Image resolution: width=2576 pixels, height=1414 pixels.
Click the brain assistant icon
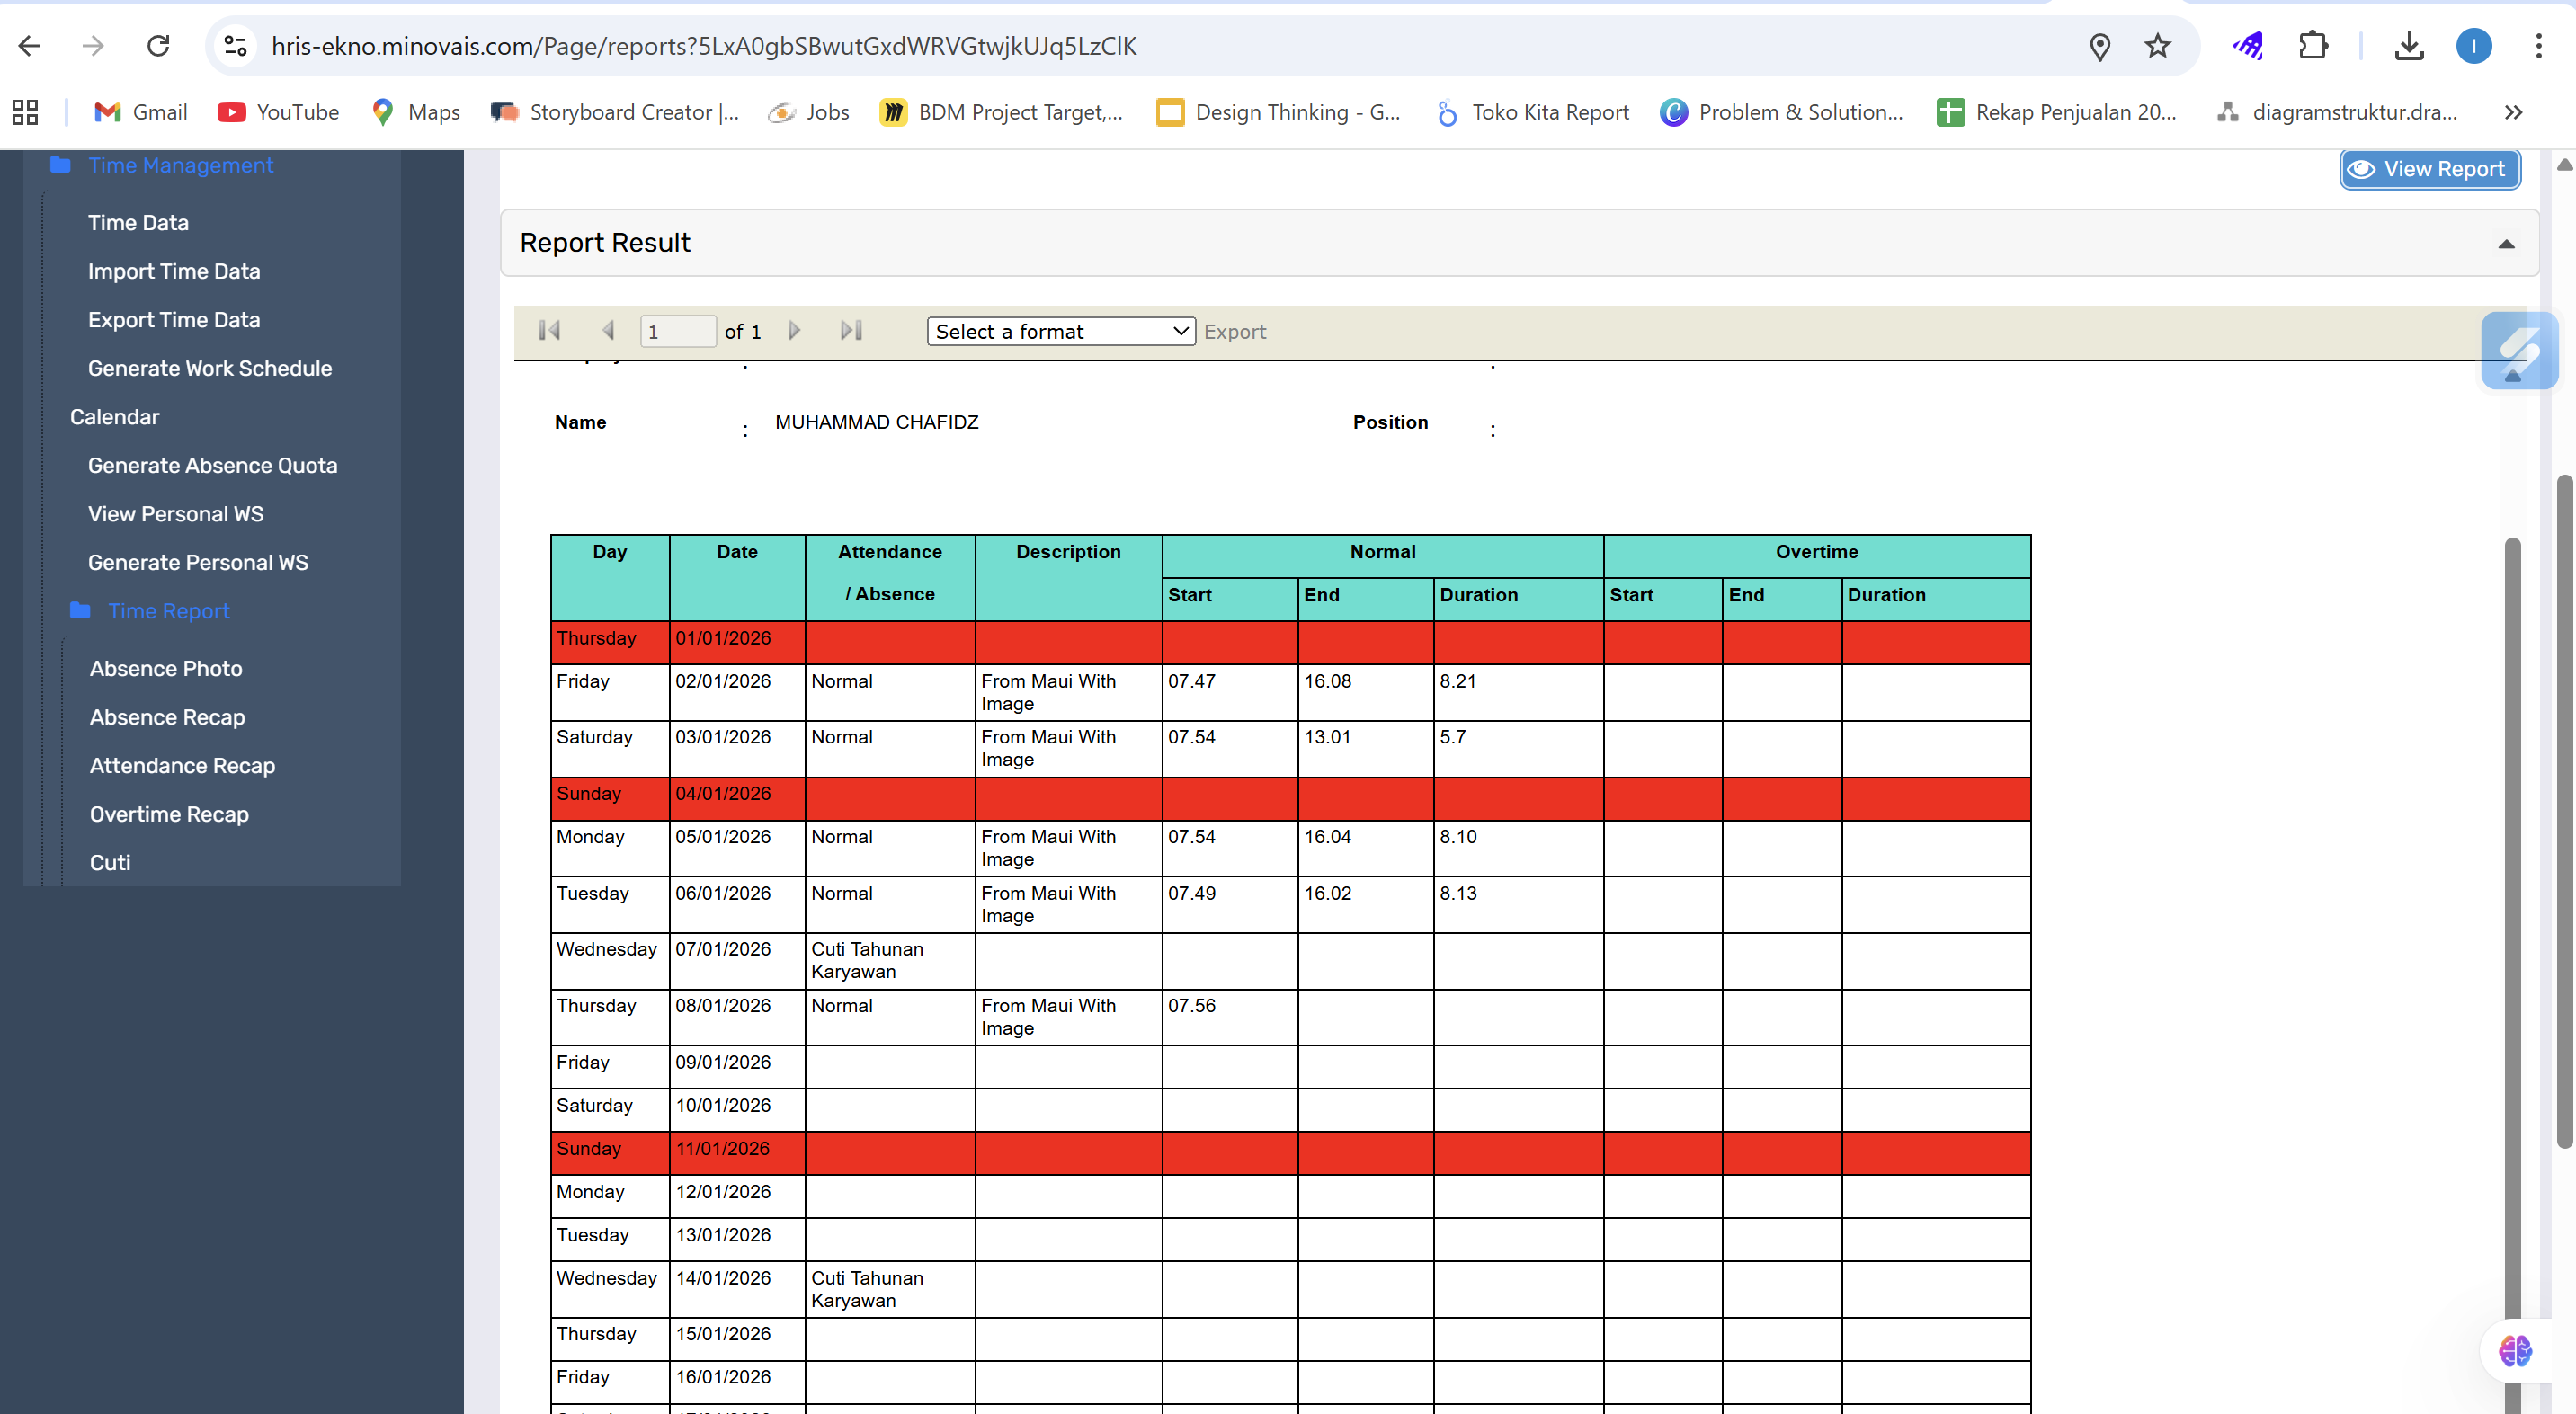(x=2514, y=1351)
